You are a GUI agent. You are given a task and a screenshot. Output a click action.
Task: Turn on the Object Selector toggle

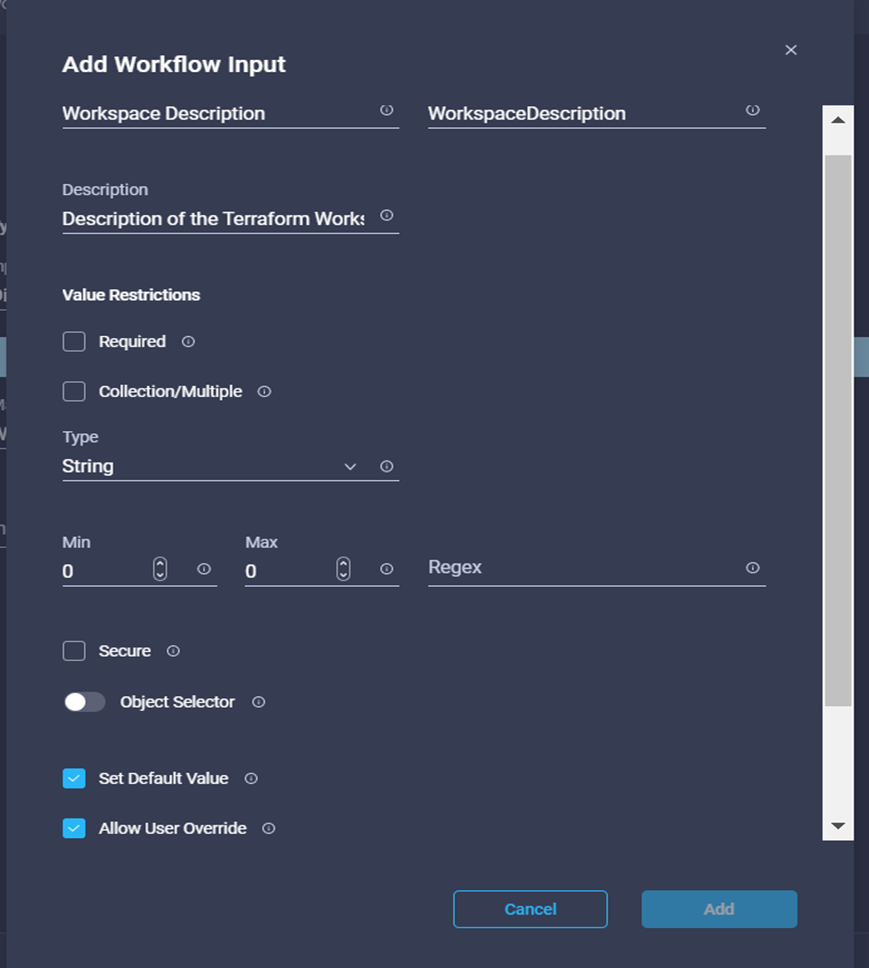84,702
